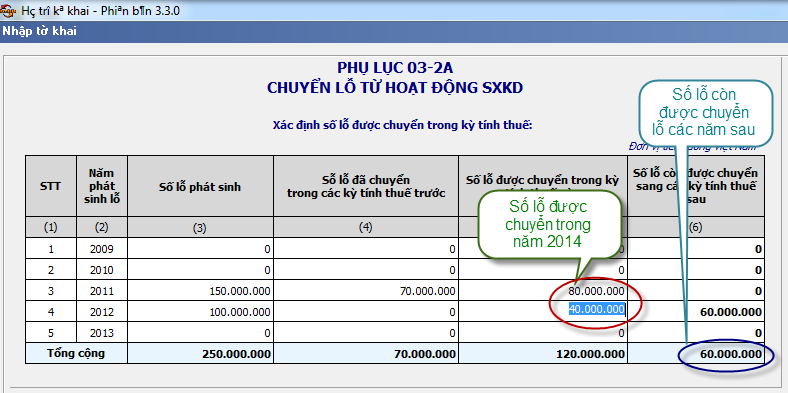788x393 pixels.
Task: Click the transferred-this-period cell for 2013
Action: coord(543,333)
